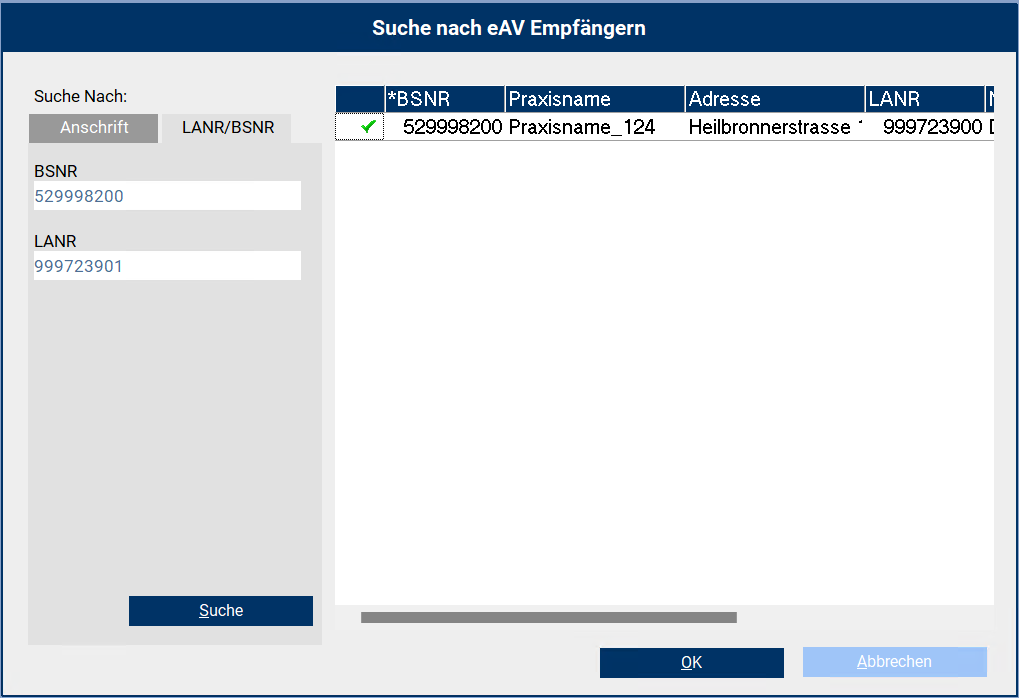Screen dimensions: 1019x698
Task: Click the Suche Nach label text
Action: (71, 96)
